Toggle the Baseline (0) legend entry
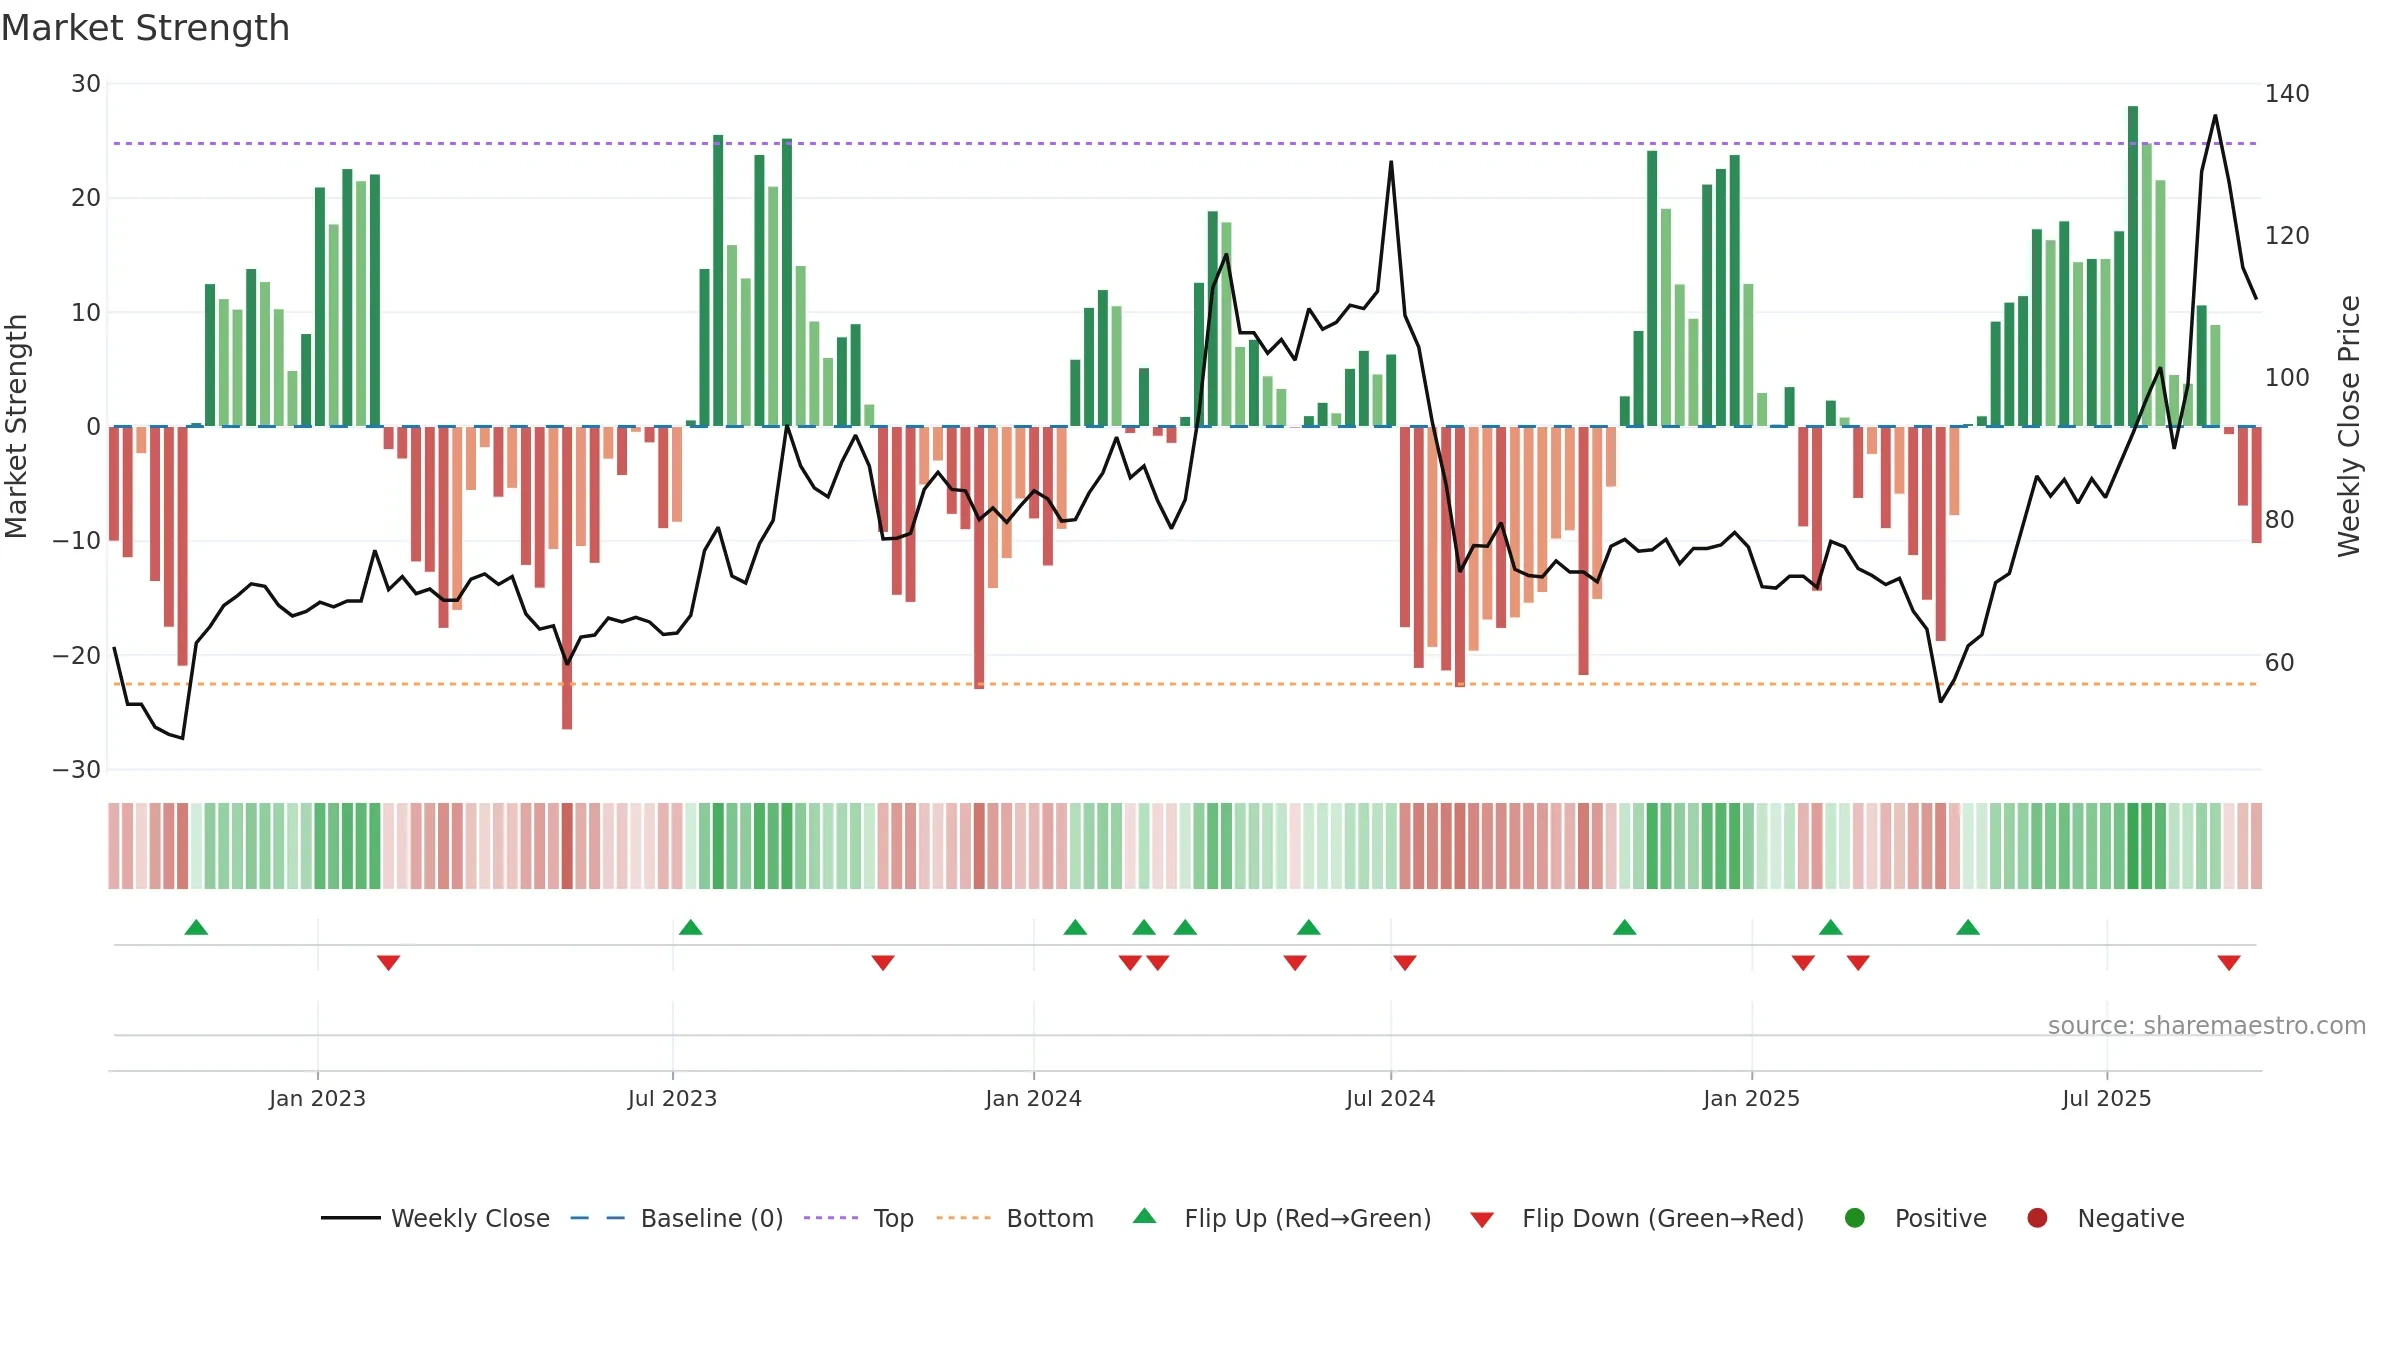The height and width of the screenshot is (1350, 2400). [x=676, y=1218]
